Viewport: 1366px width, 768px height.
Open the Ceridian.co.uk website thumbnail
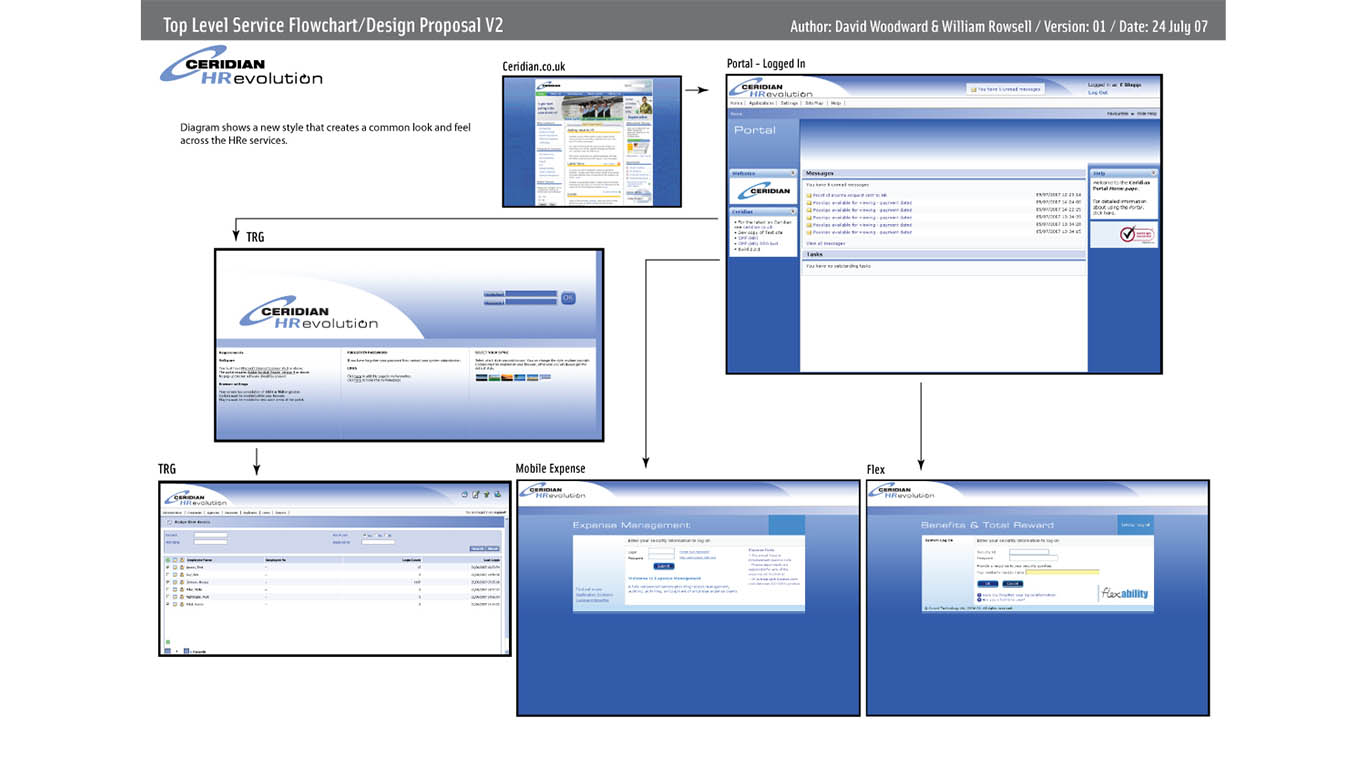pos(592,141)
